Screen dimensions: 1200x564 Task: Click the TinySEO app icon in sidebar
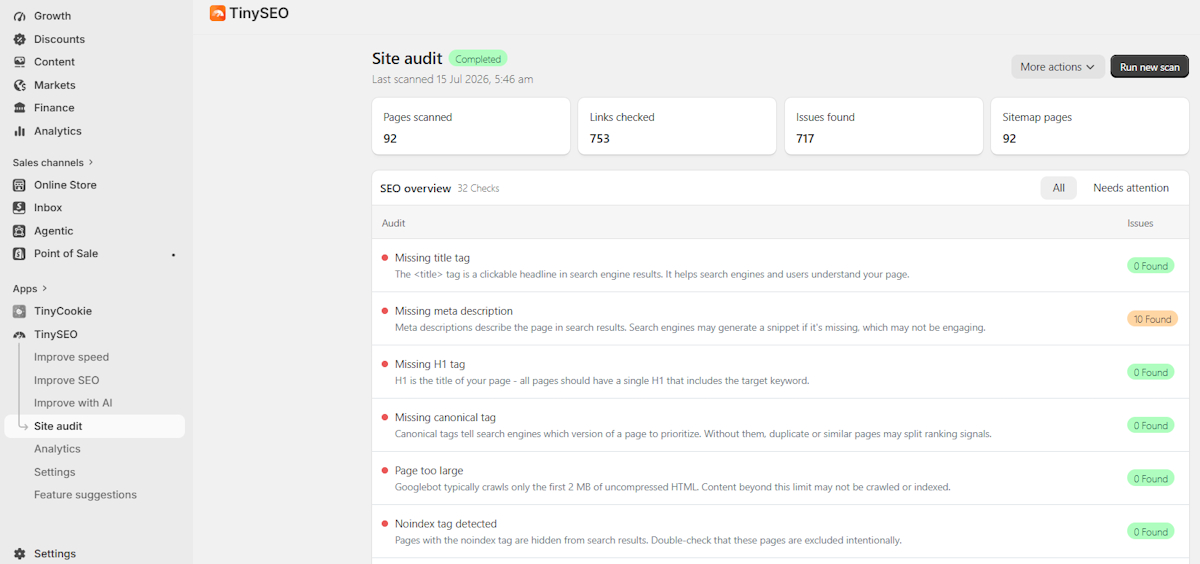pos(19,334)
